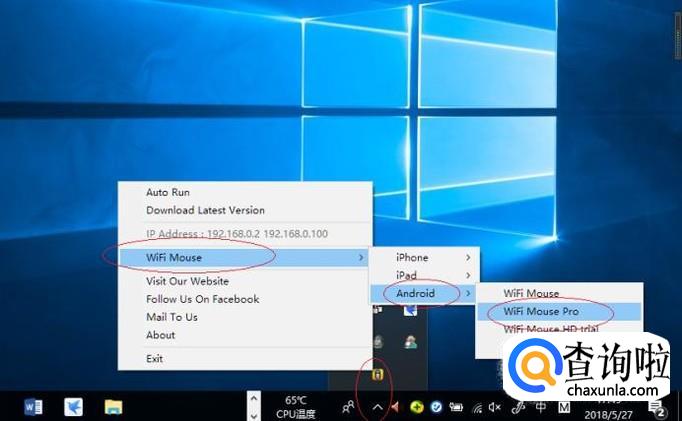Screen dimensions: 682x421
Task: Click the green-shirt person icon in overflow tray
Action: pos(410,342)
